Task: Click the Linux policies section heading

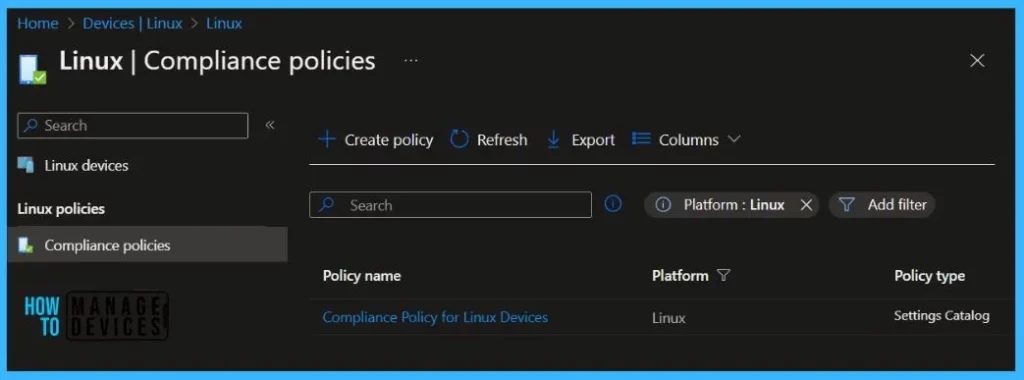Action: 61,209
